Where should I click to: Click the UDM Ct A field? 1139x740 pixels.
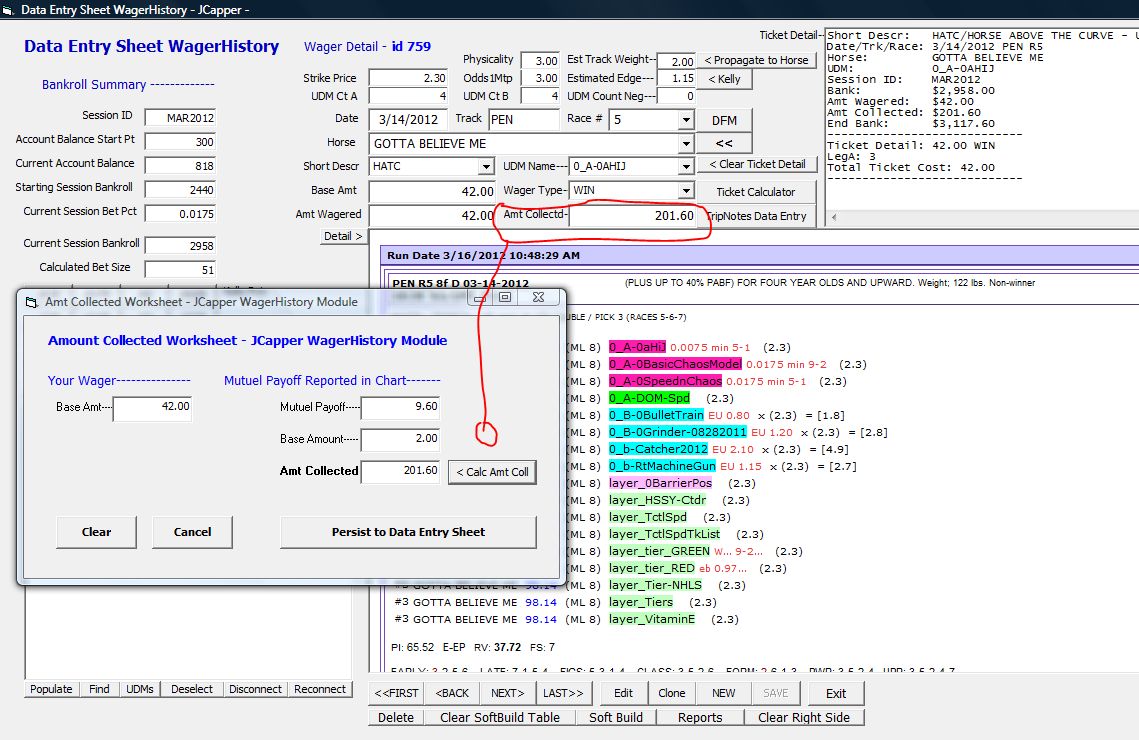[x=408, y=96]
